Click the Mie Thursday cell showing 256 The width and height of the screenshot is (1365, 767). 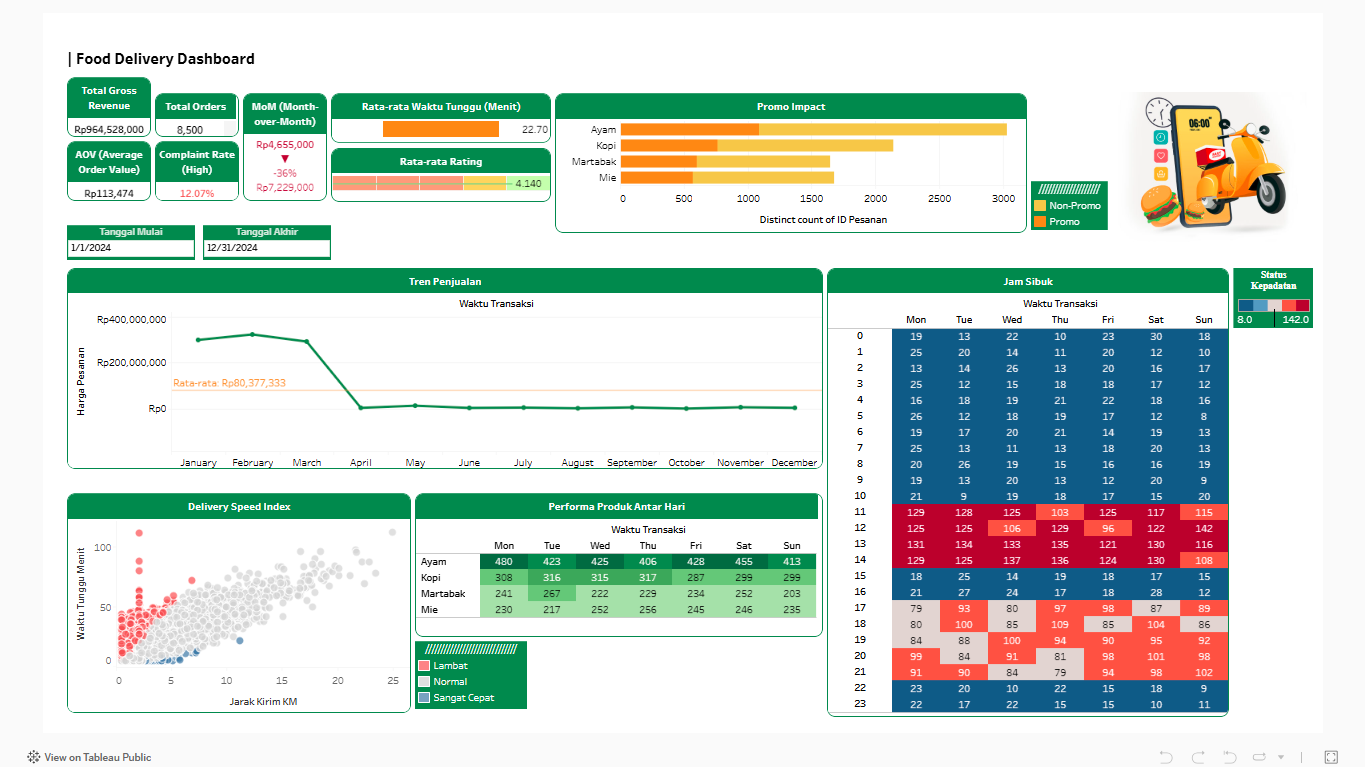[x=648, y=609]
